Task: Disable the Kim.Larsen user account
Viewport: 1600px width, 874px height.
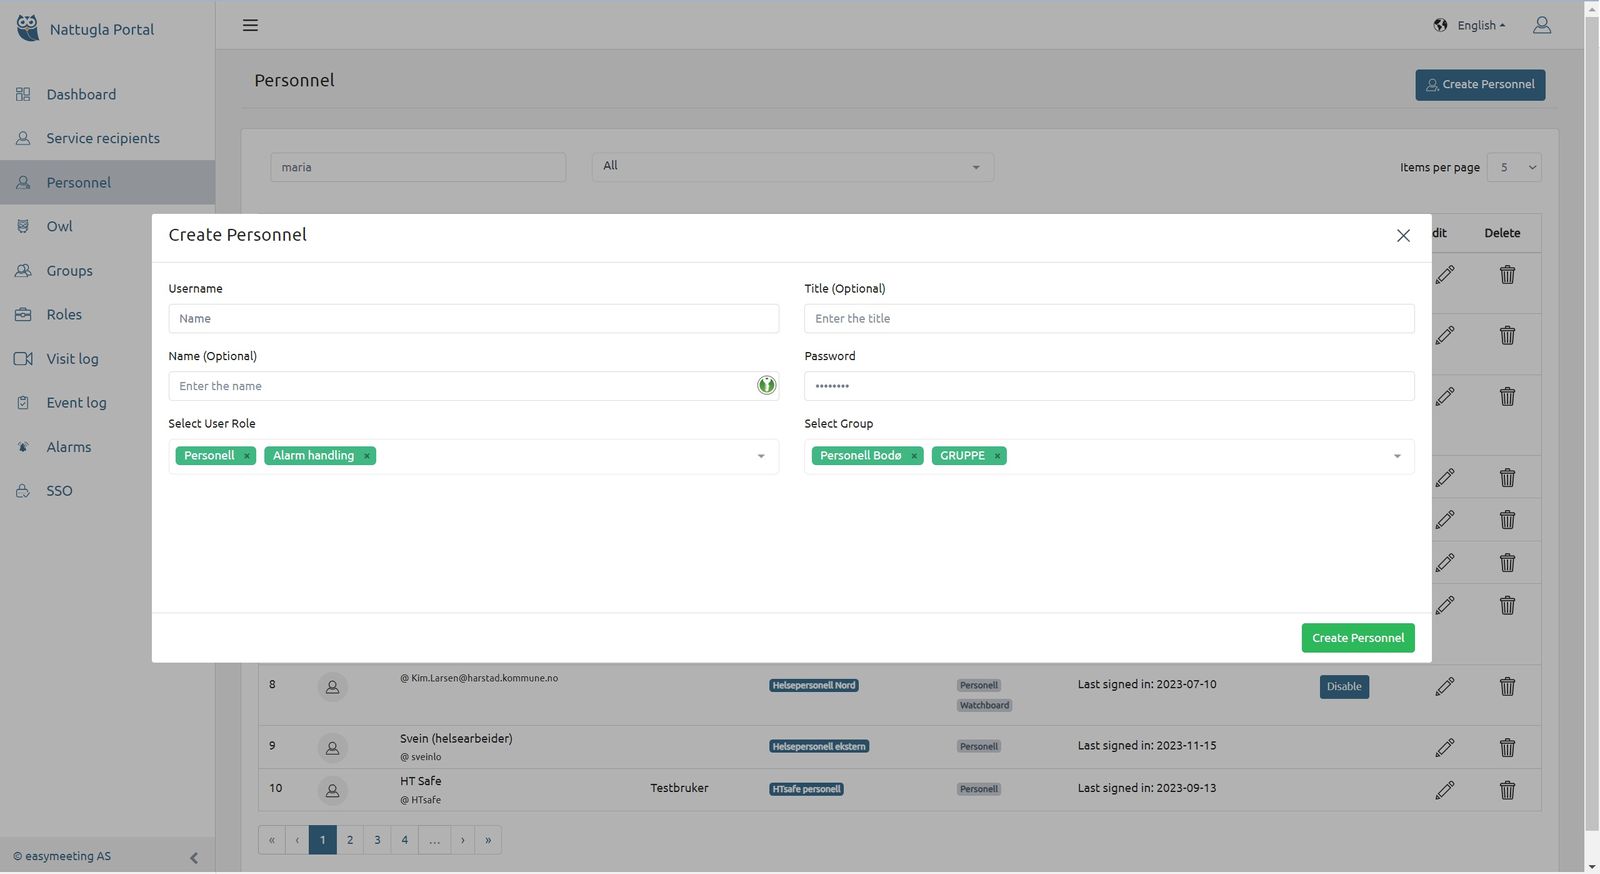Action: [x=1343, y=687]
